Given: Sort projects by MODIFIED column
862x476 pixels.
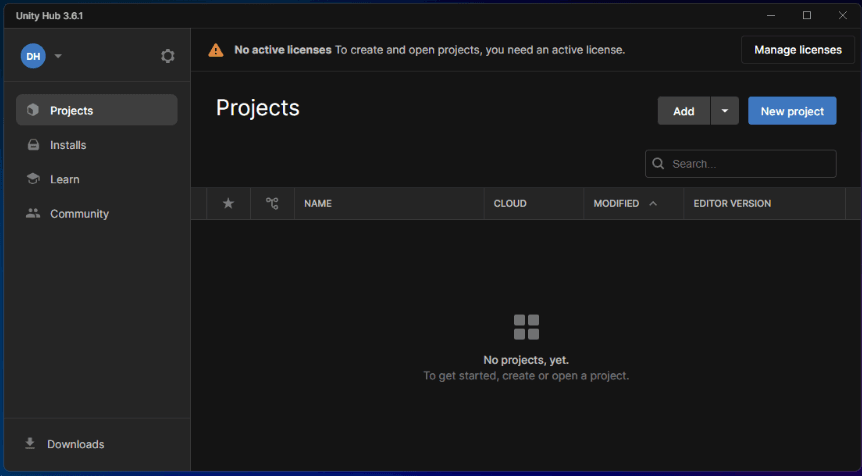Looking at the screenshot, I should coord(616,203).
